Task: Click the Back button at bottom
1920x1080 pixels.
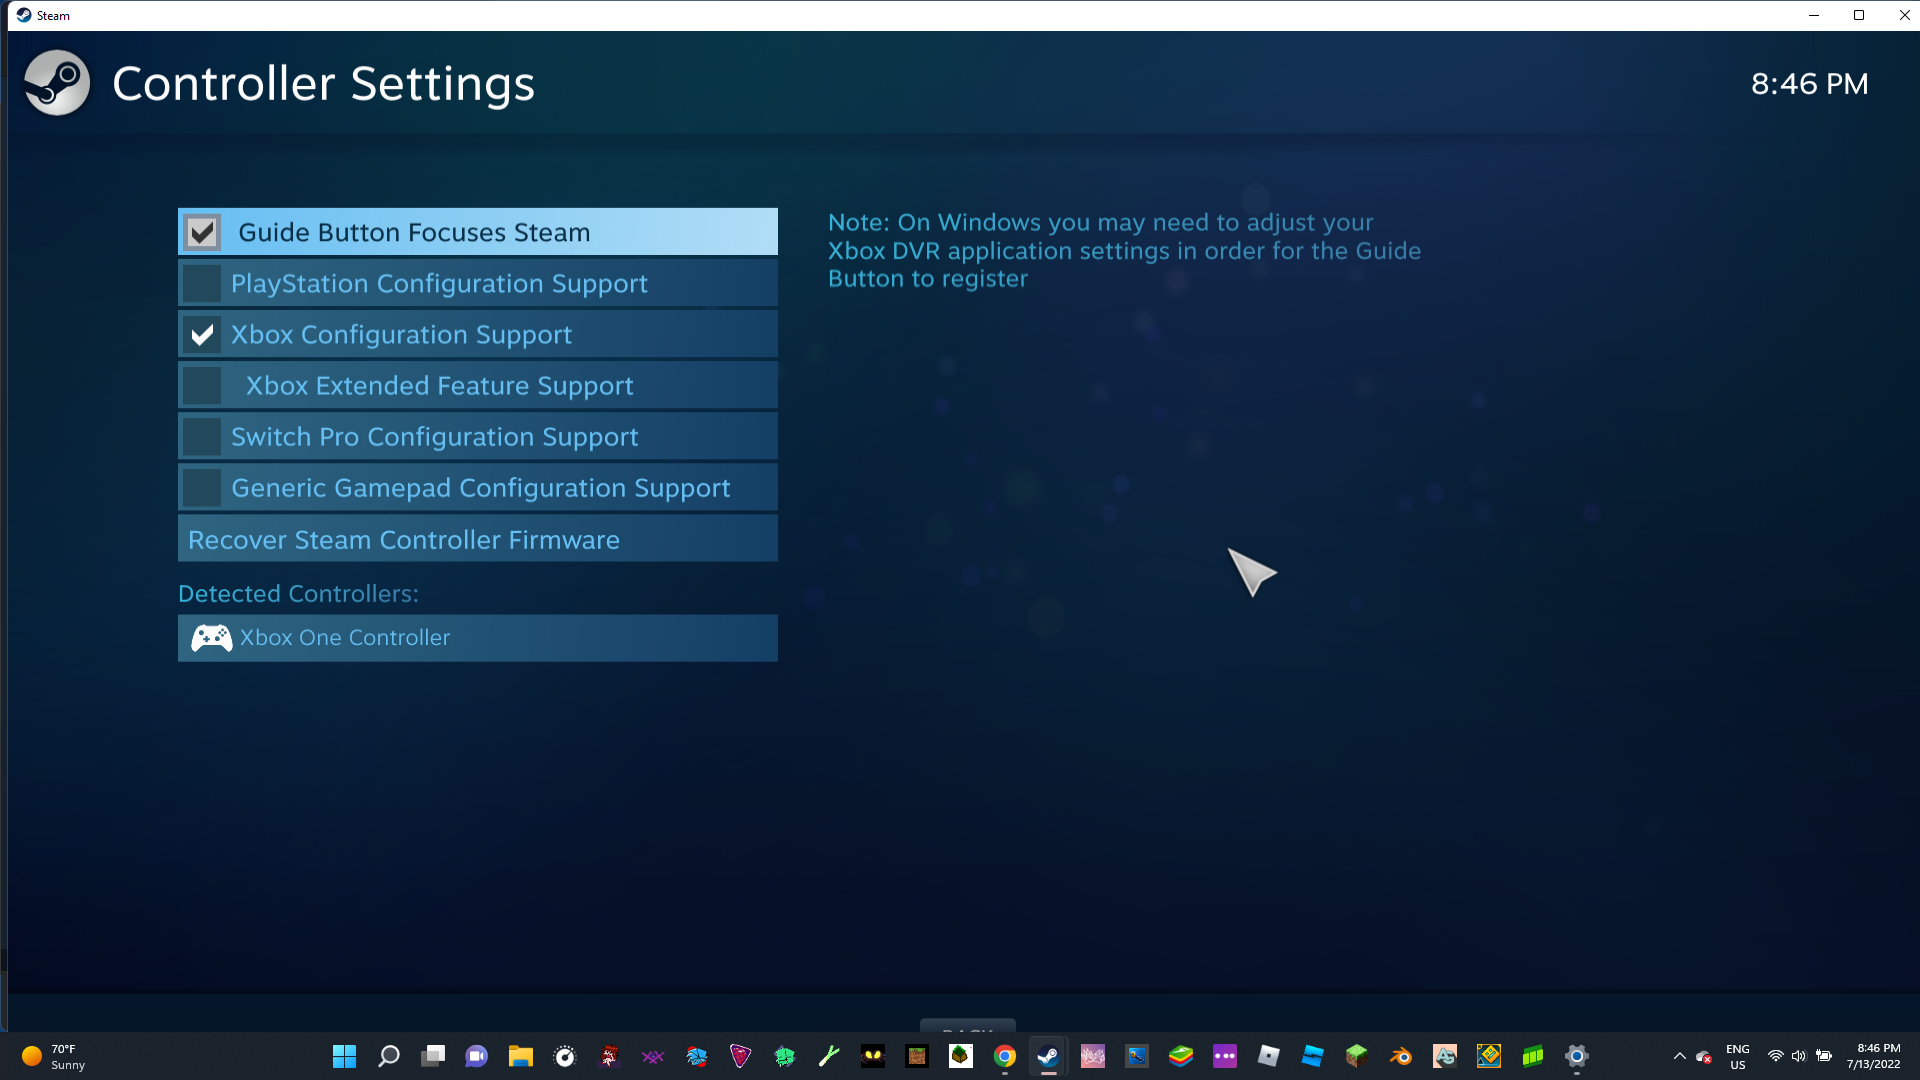Action: pyautogui.click(x=967, y=1026)
